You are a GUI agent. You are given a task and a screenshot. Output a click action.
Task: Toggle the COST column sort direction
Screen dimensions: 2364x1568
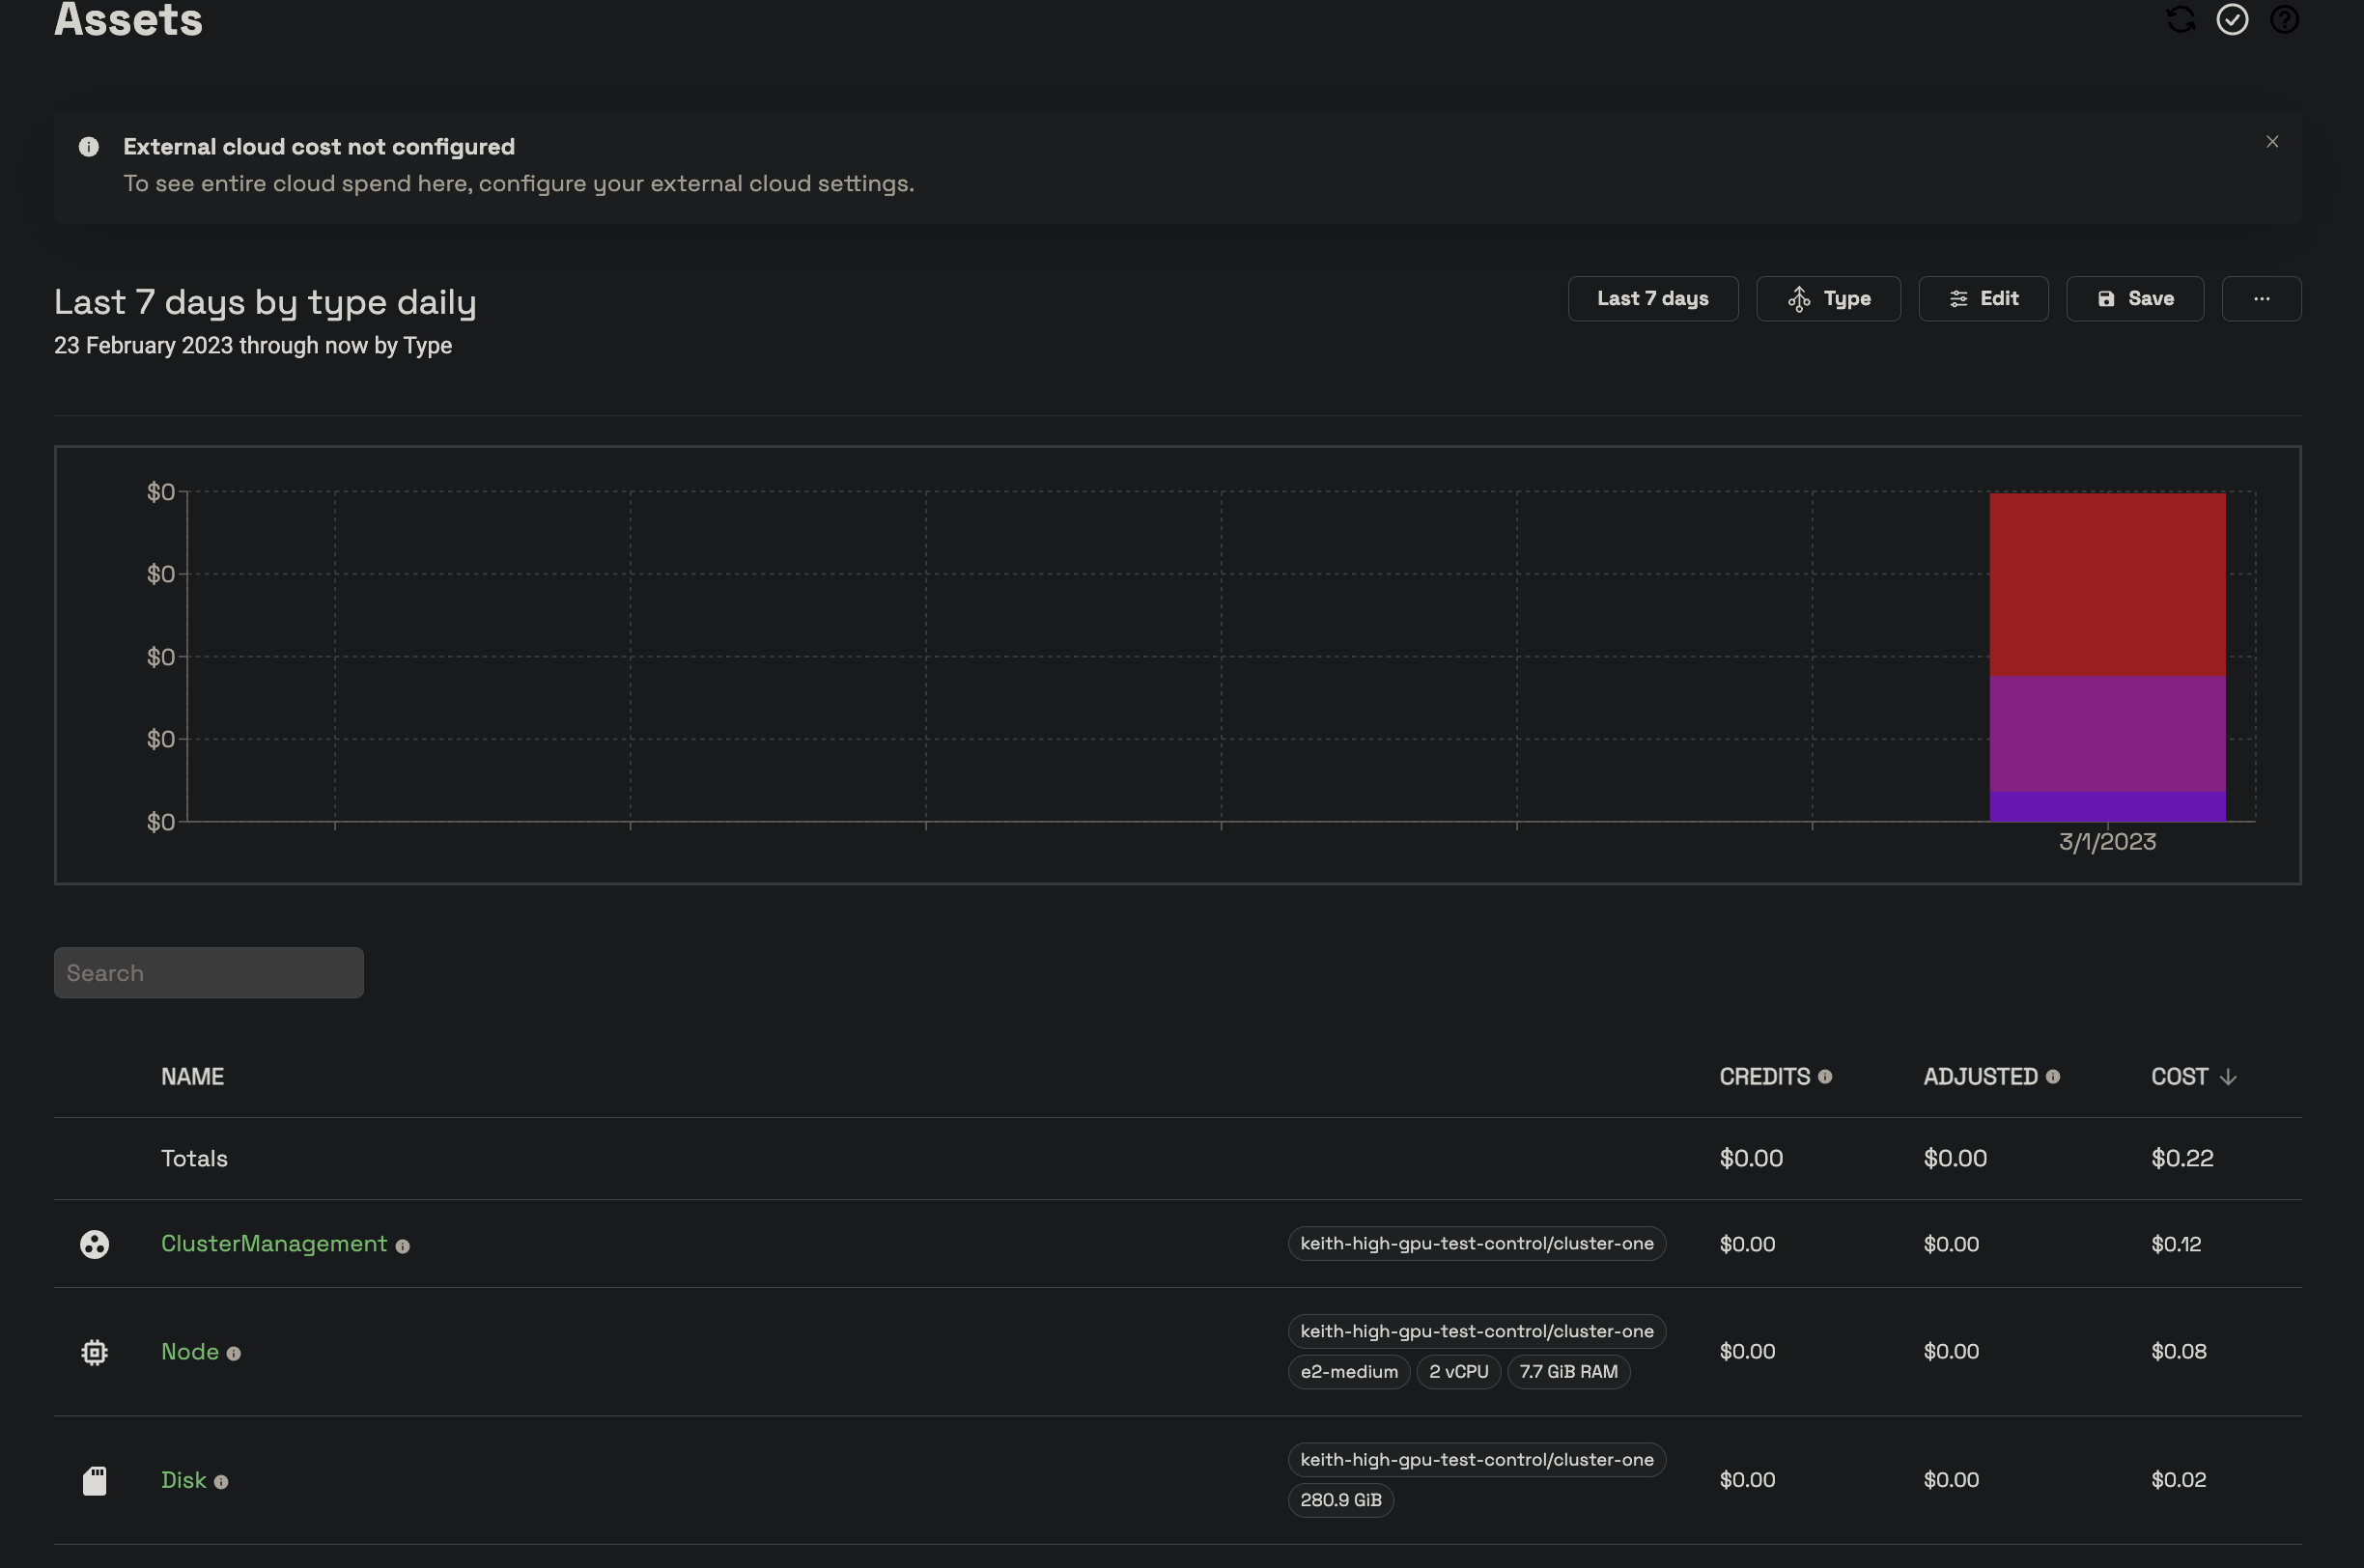(x=2229, y=1077)
